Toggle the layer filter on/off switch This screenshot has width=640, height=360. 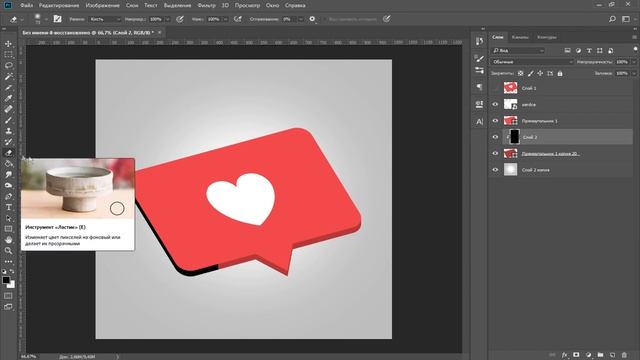click(635, 50)
